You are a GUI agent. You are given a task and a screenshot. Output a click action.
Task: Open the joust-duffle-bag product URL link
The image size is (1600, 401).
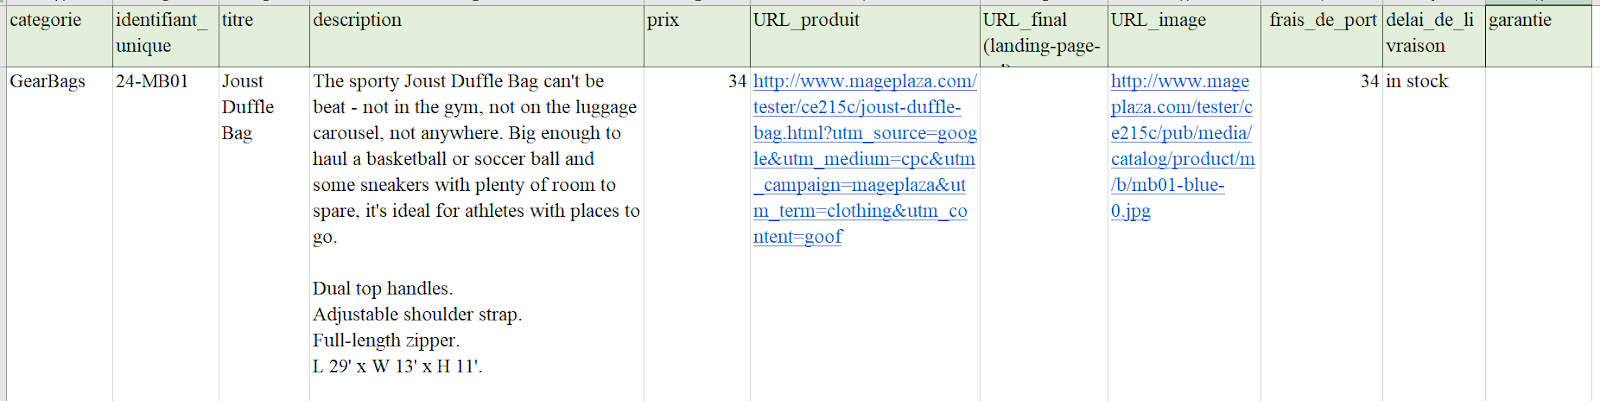[865, 159]
